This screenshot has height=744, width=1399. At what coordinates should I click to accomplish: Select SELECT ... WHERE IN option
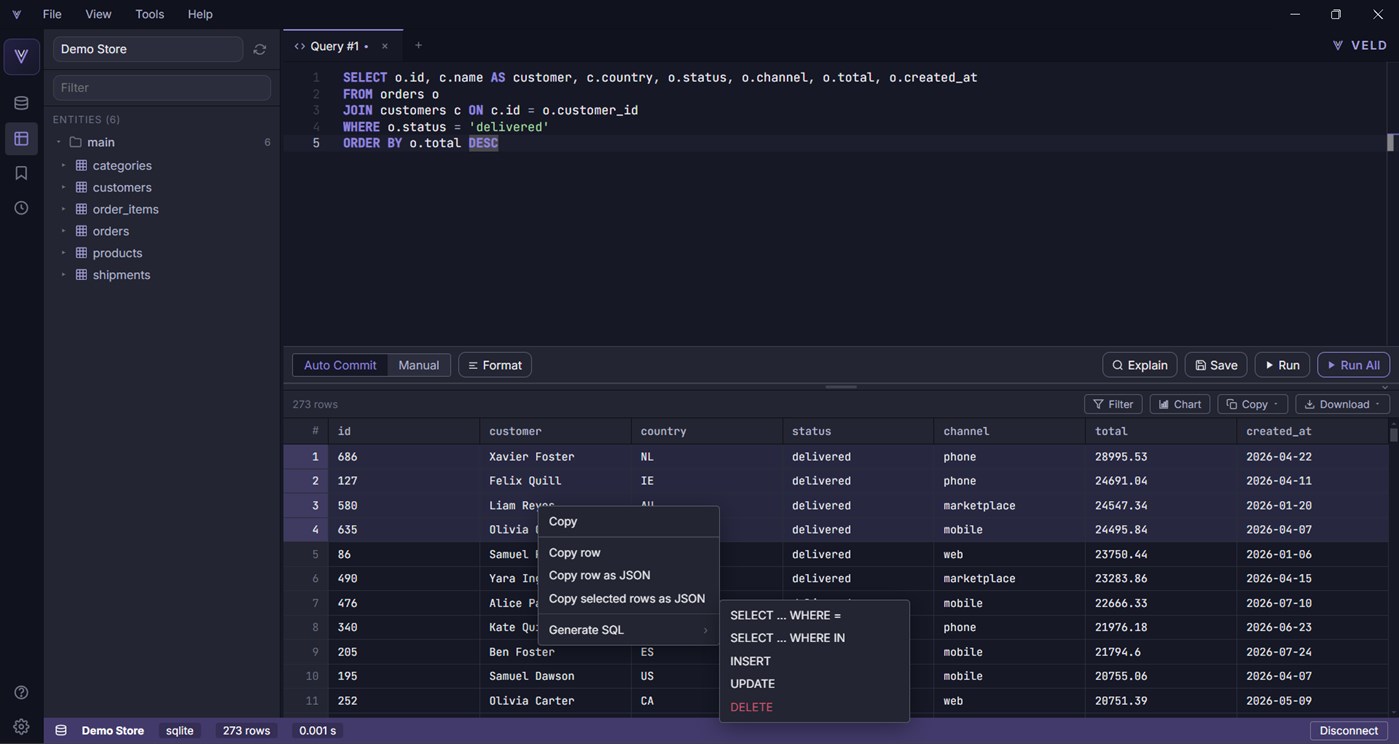pyautogui.click(x=814, y=638)
